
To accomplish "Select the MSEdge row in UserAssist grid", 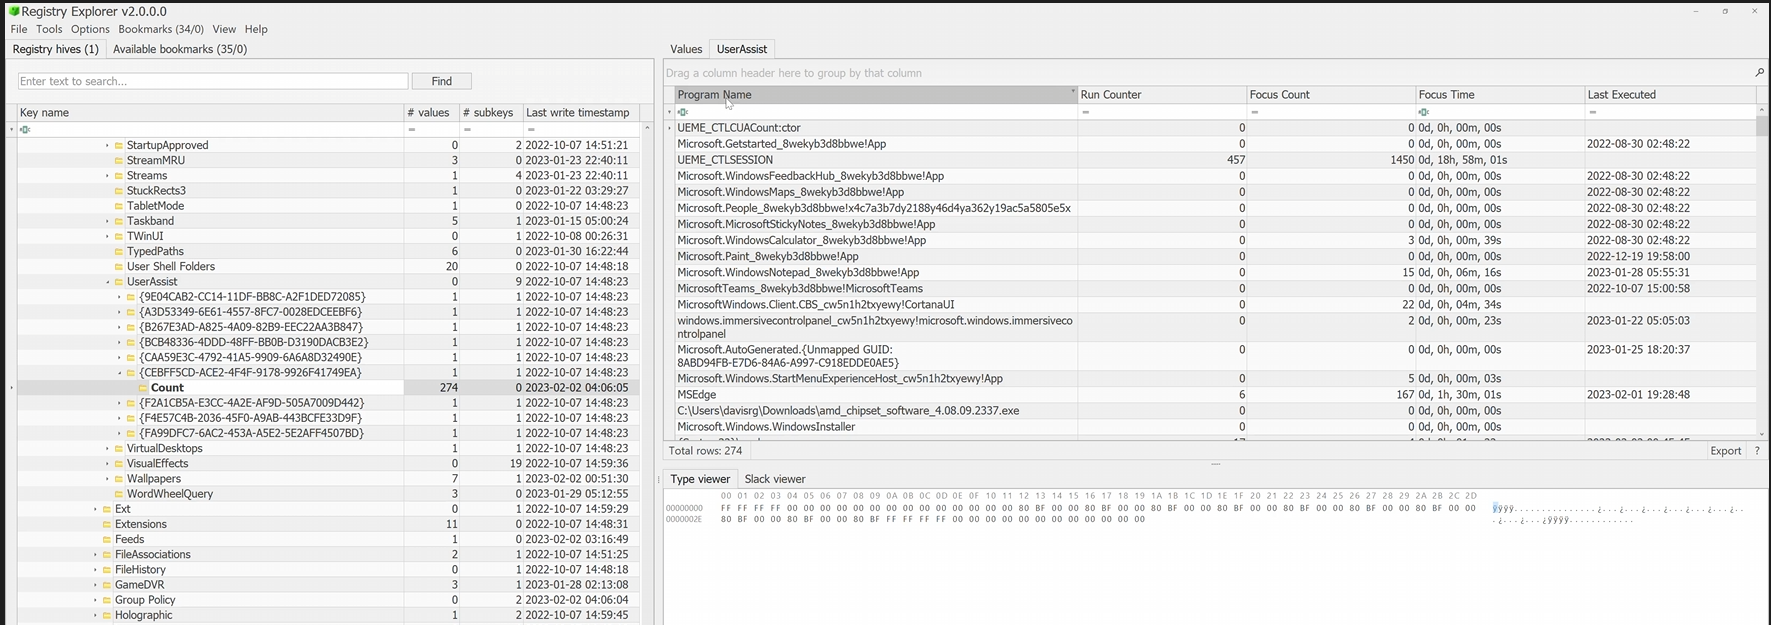I will pos(1215,395).
